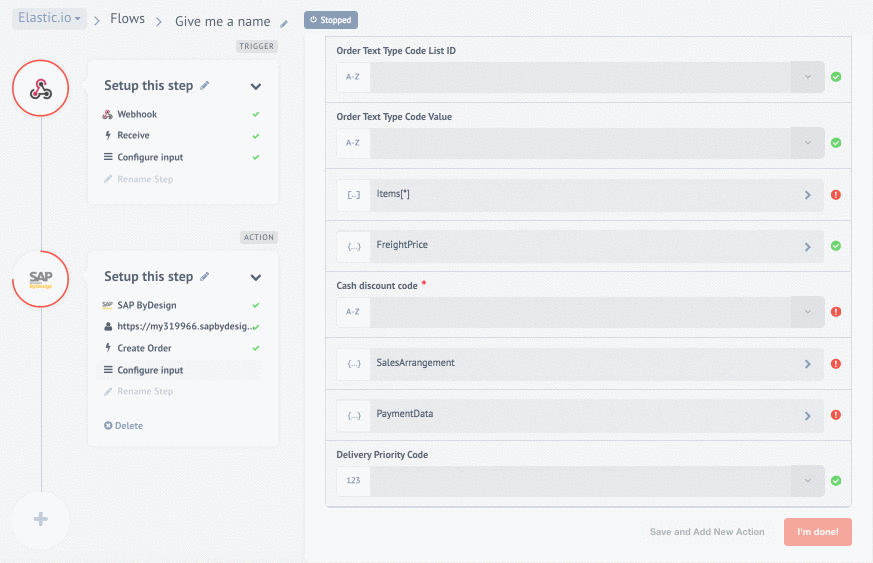
Task: Collapse the action step with chevron
Action: tap(256, 277)
